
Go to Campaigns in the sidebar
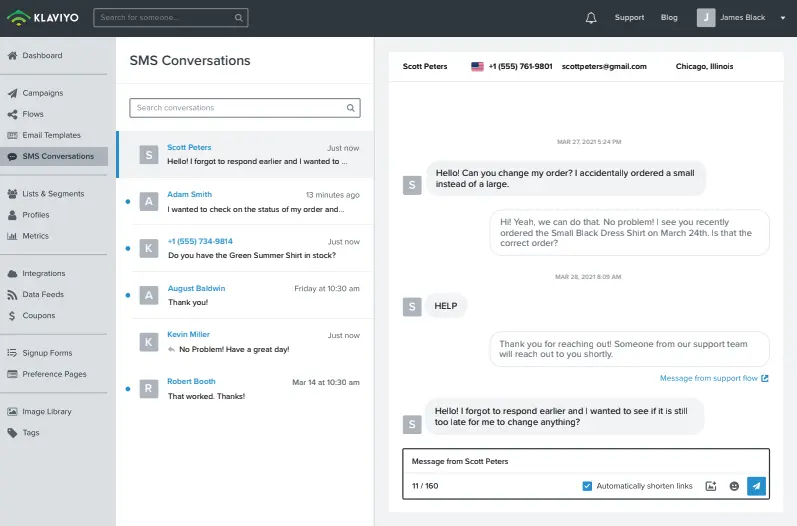click(x=42, y=93)
